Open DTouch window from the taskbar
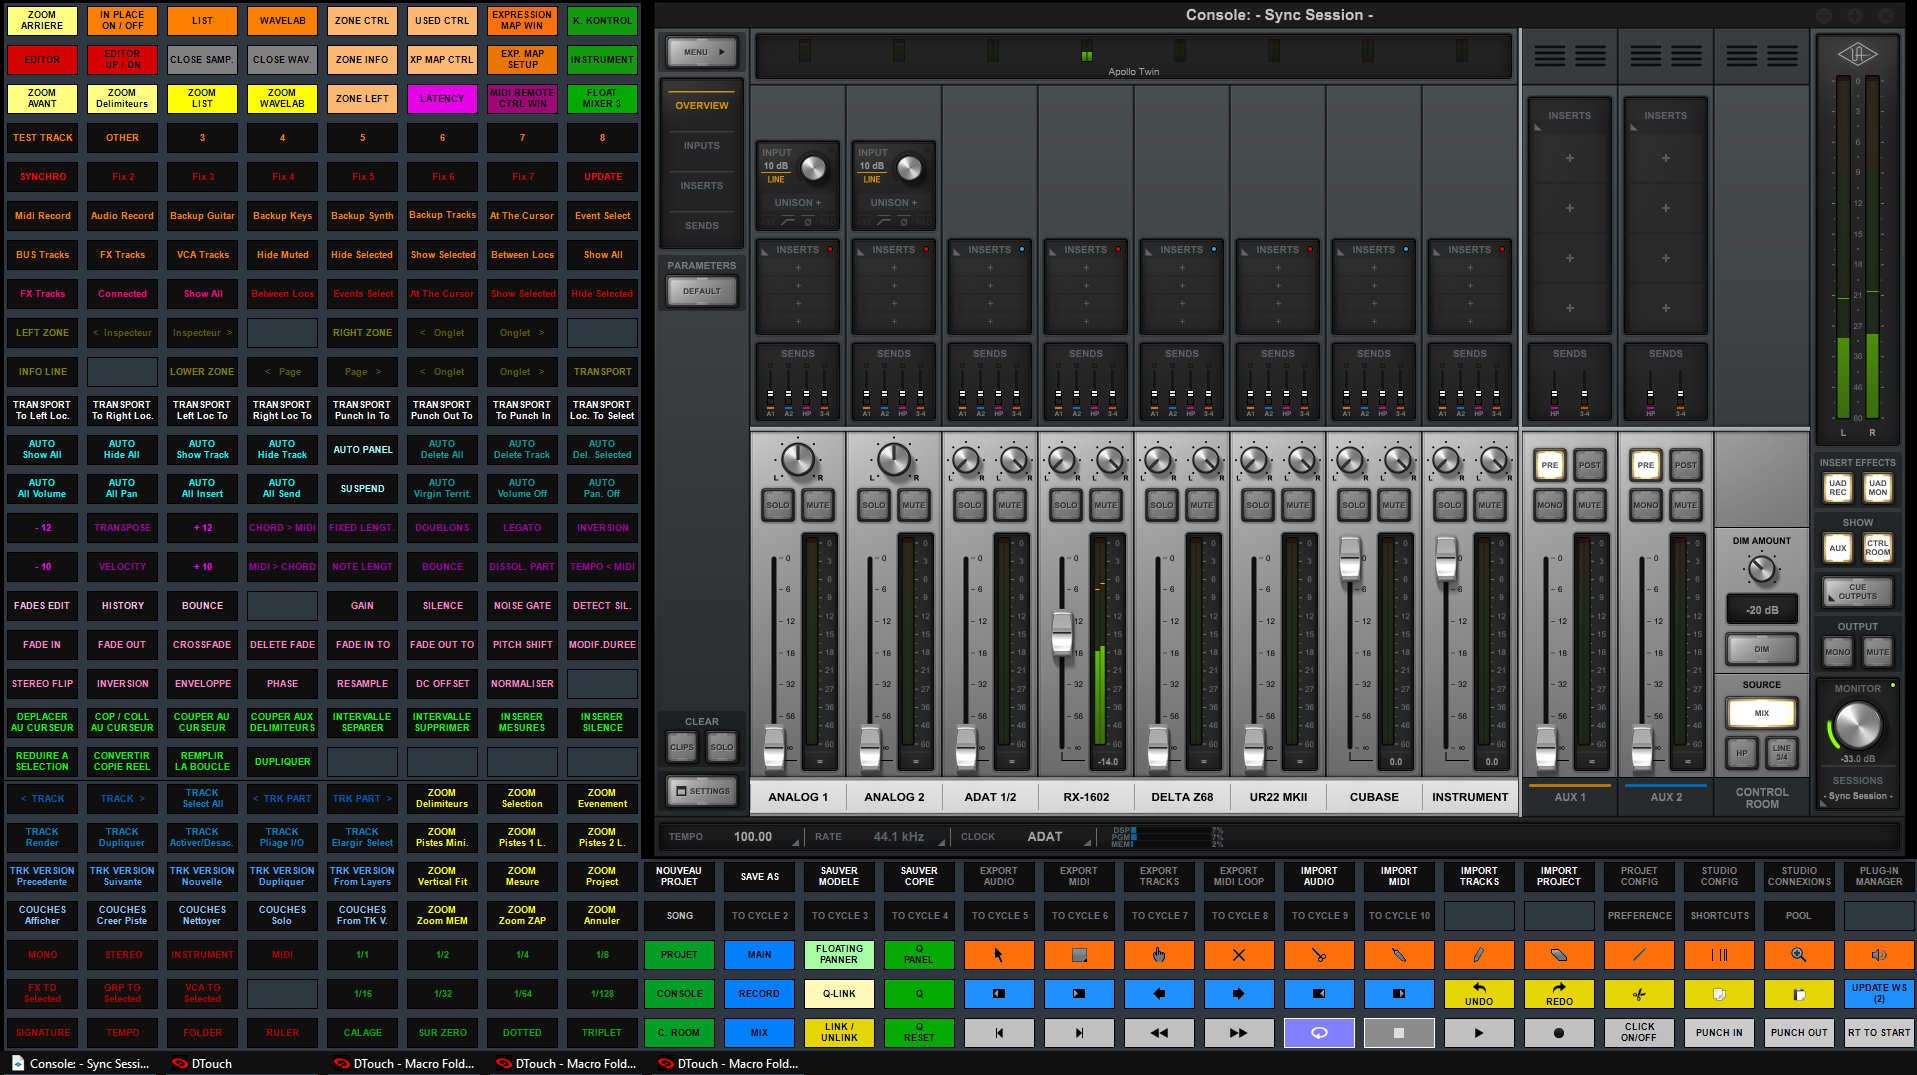 202,1064
